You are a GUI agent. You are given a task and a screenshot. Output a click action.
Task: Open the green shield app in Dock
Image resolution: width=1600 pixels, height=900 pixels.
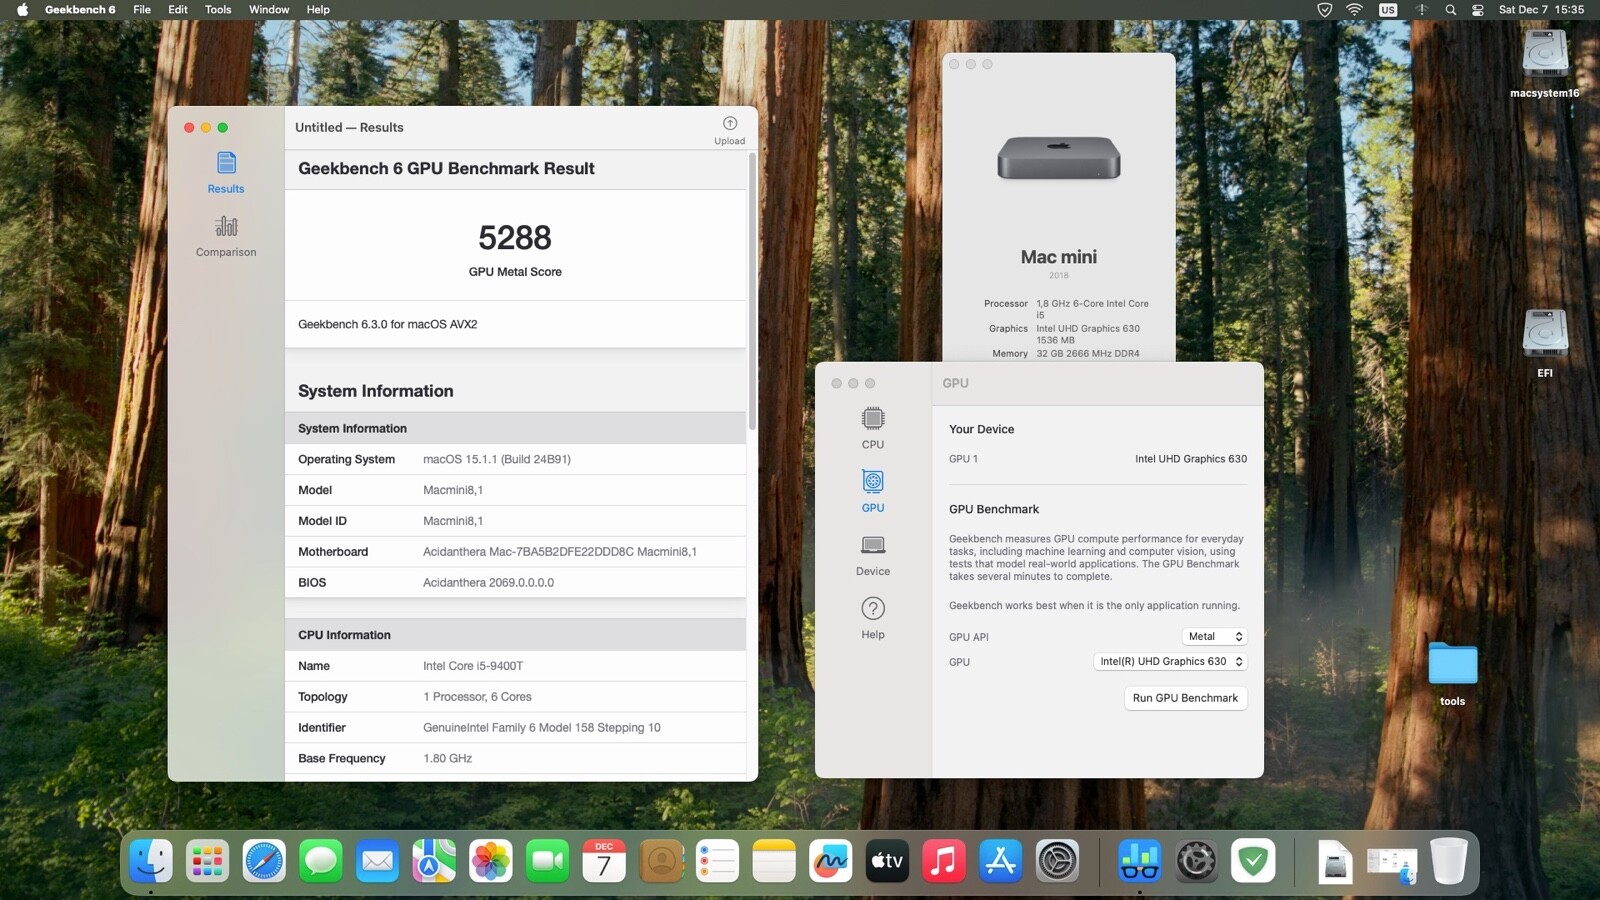pyautogui.click(x=1253, y=861)
